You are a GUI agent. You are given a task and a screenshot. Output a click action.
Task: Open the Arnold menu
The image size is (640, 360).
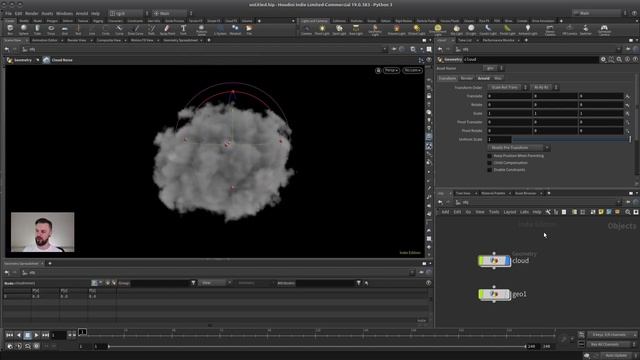coord(82,13)
